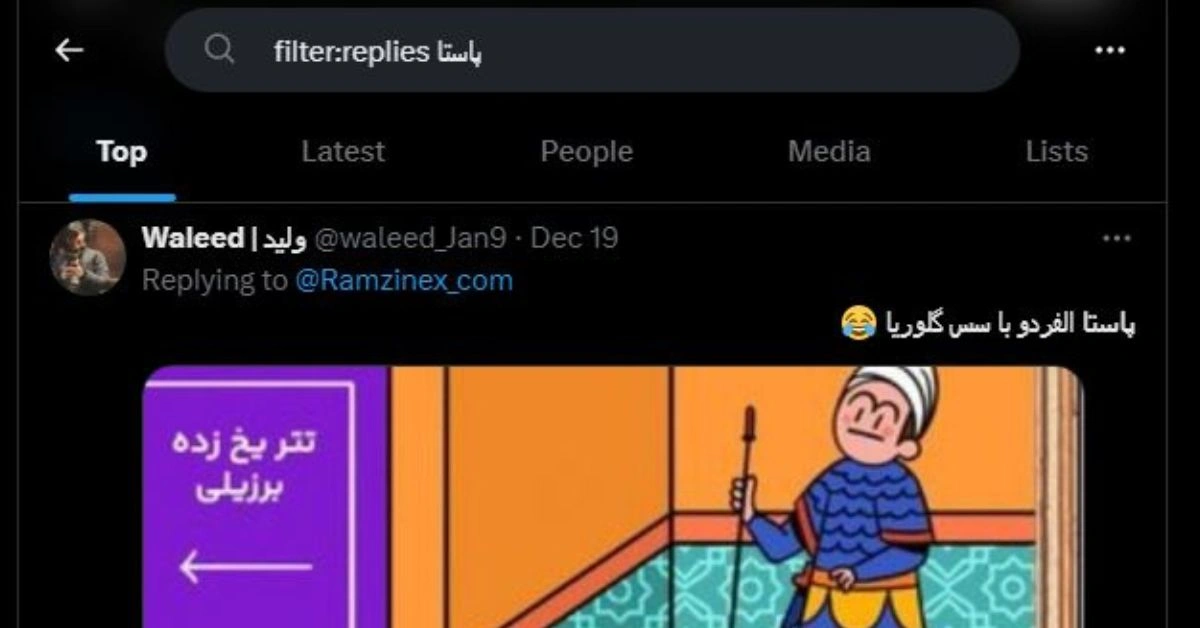This screenshot has height=628, width=1200.
Task: Open Waleed's profile avatar picture
Action: pos(87,257)
